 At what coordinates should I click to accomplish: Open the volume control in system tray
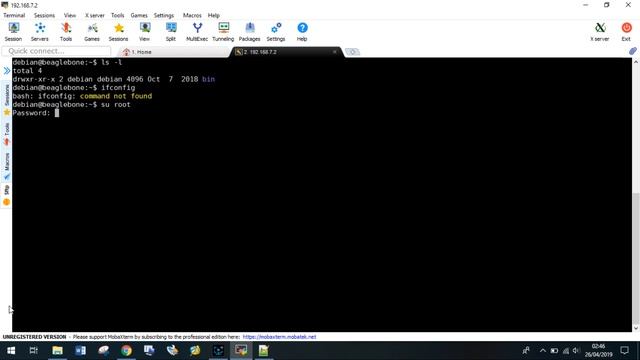pyautogui.click(x=576, y=351)
